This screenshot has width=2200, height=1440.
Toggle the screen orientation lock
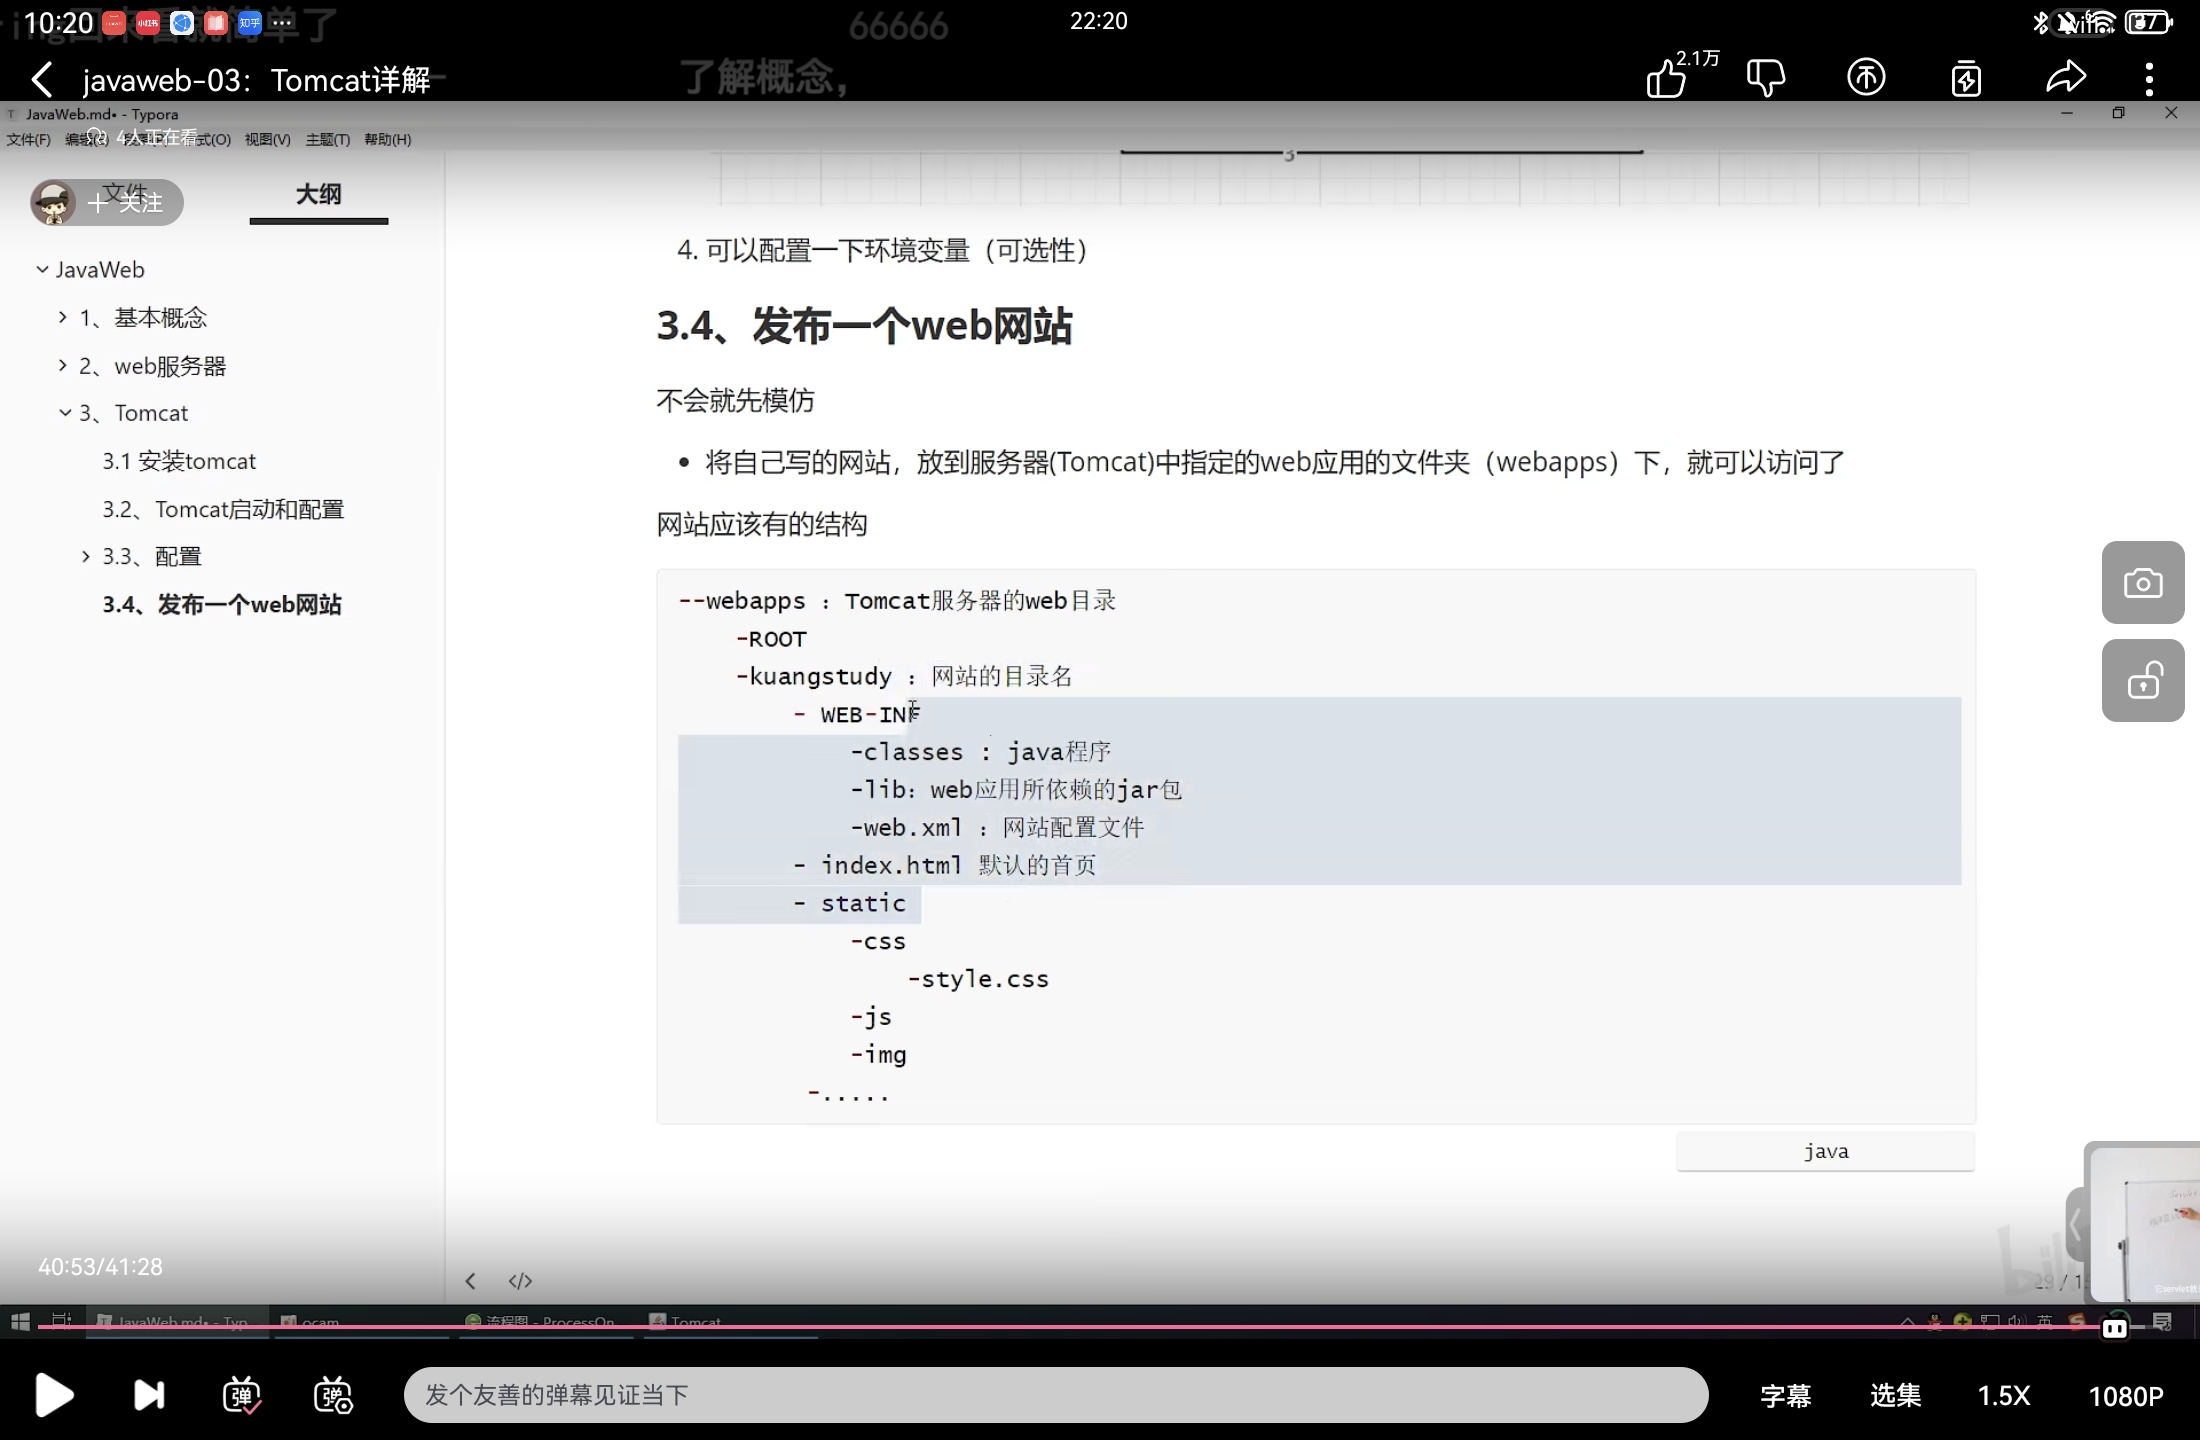(2142, 682)
